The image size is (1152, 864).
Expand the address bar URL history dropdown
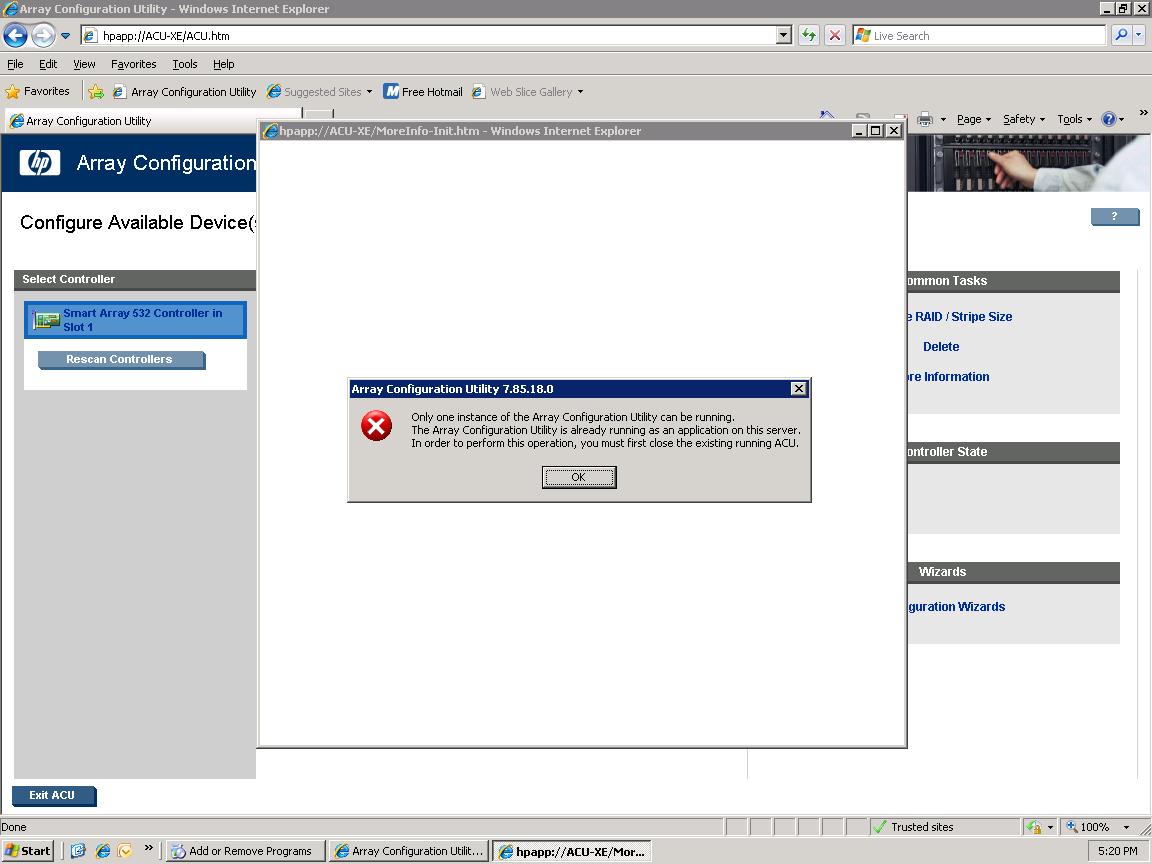pos(784,35)
